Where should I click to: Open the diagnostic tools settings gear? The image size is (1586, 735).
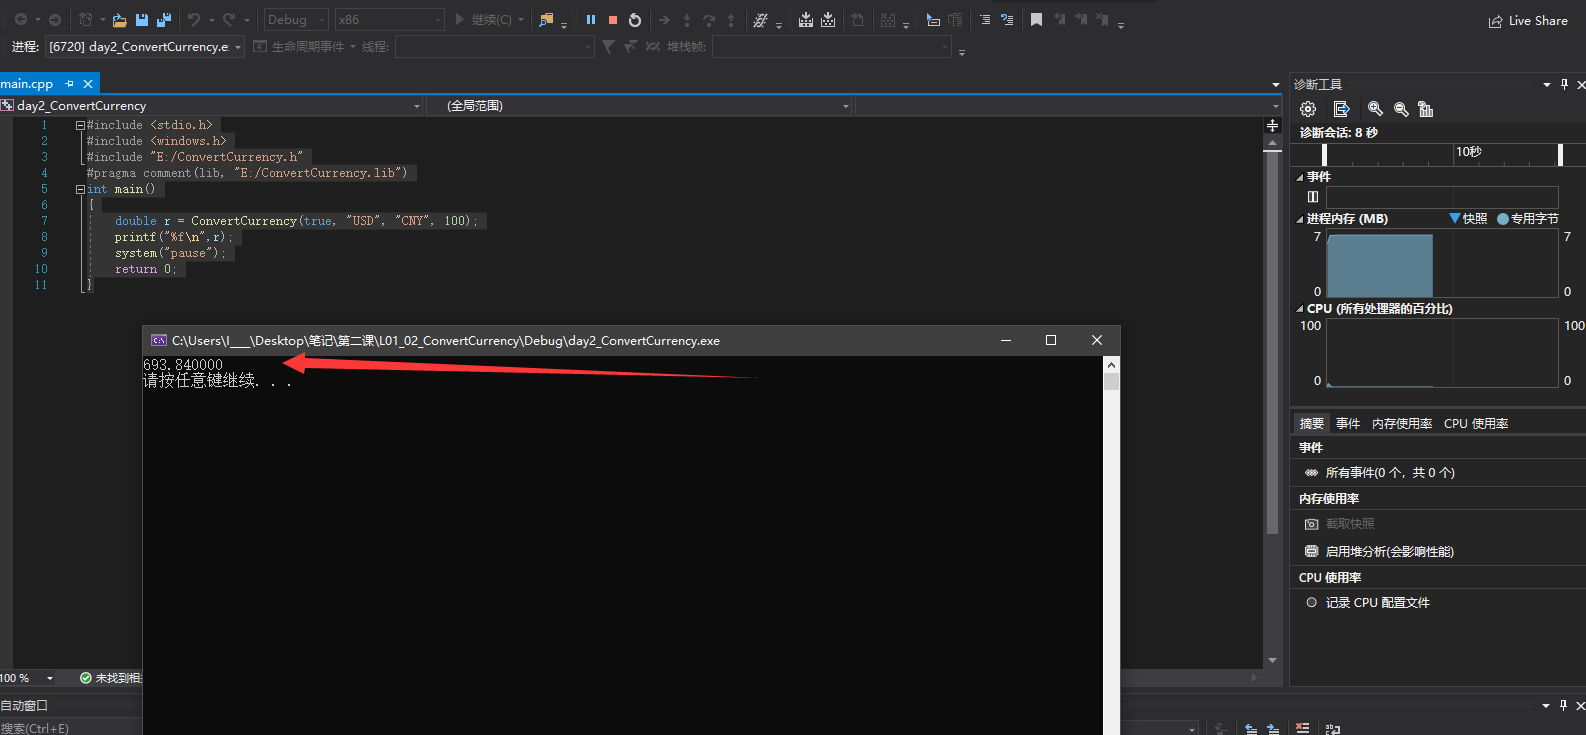[1308, 109]
